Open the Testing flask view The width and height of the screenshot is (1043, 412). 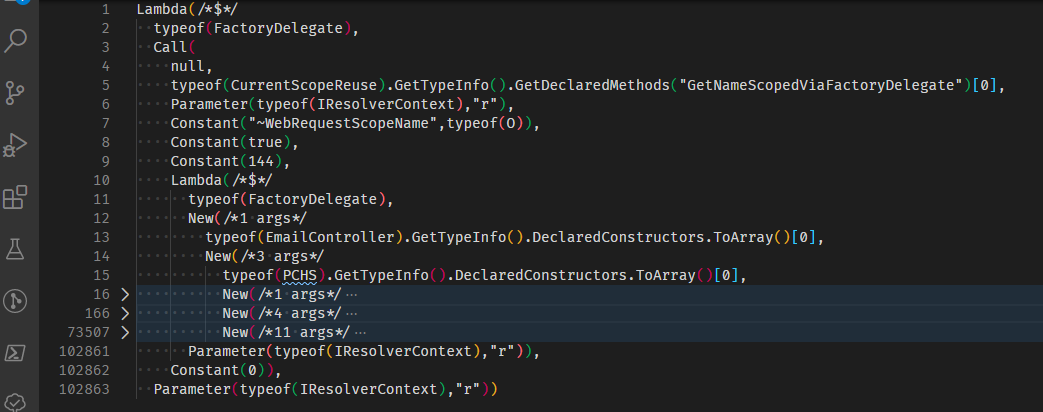click(x=15, y=249)
